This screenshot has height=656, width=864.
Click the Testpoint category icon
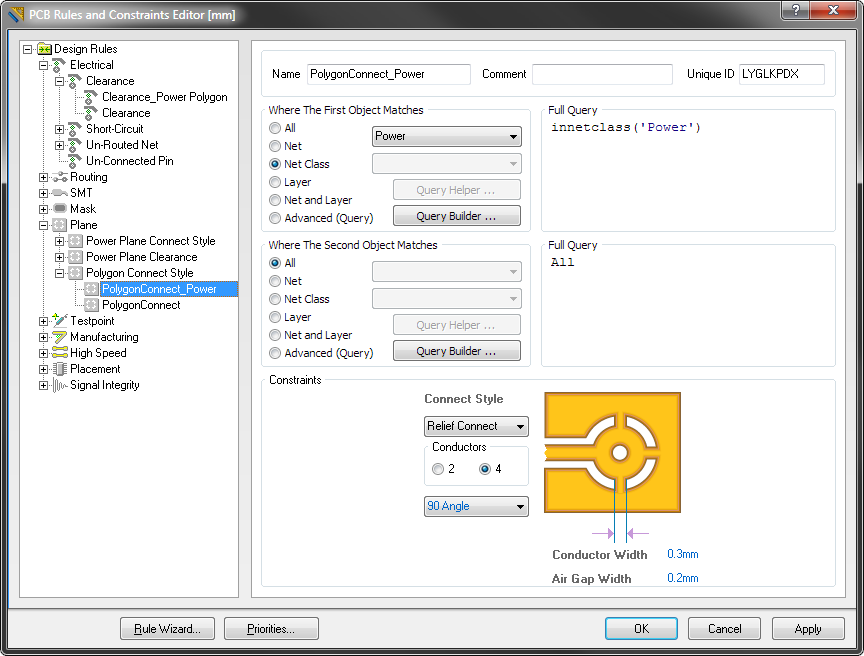pos(60,321)
